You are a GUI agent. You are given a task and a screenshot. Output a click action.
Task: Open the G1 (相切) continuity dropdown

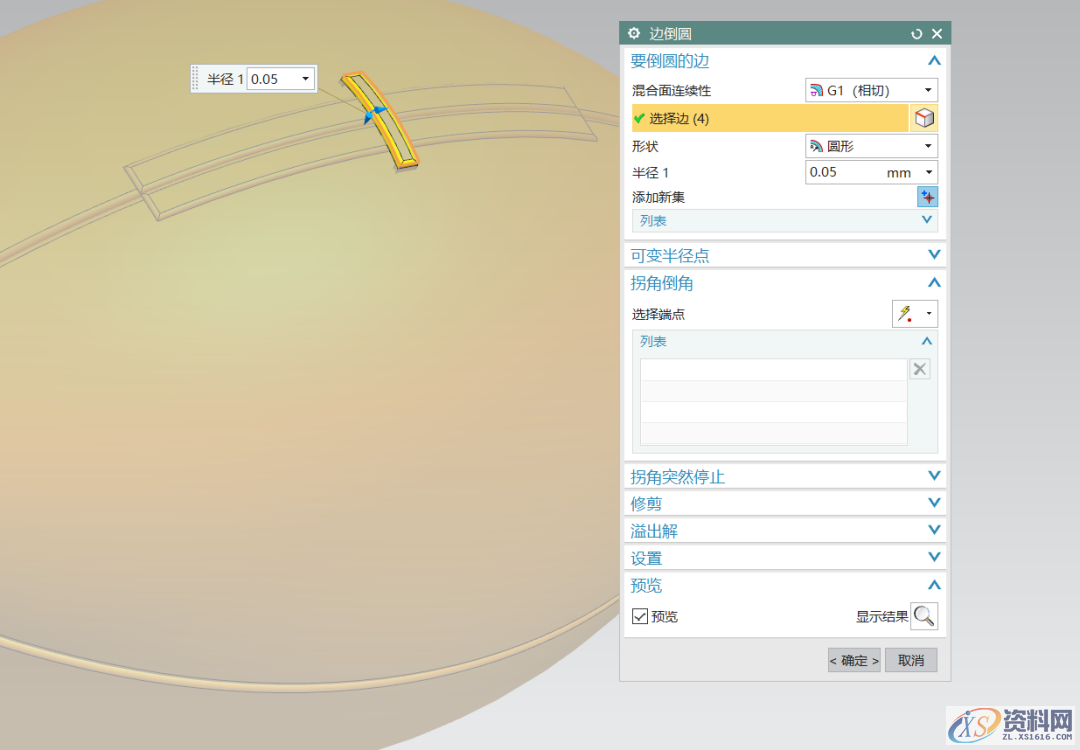point(871,91)
